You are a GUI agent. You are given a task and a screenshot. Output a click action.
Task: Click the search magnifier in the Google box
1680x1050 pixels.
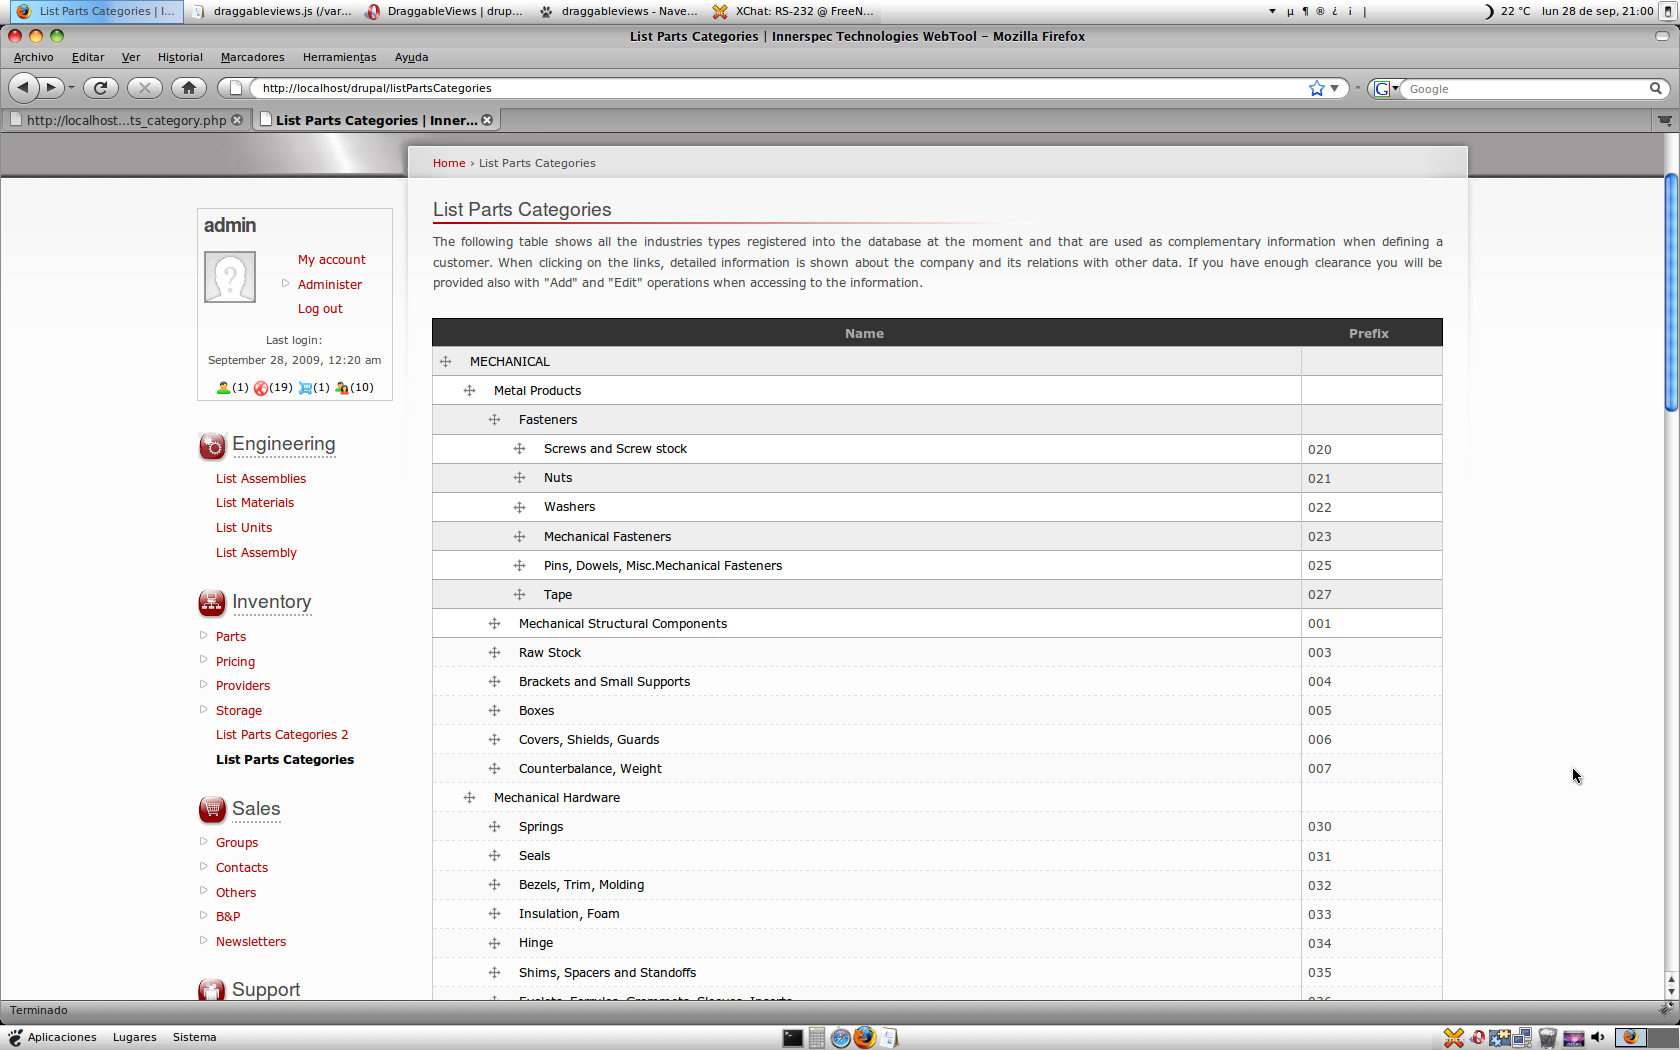click(1656, 88)
